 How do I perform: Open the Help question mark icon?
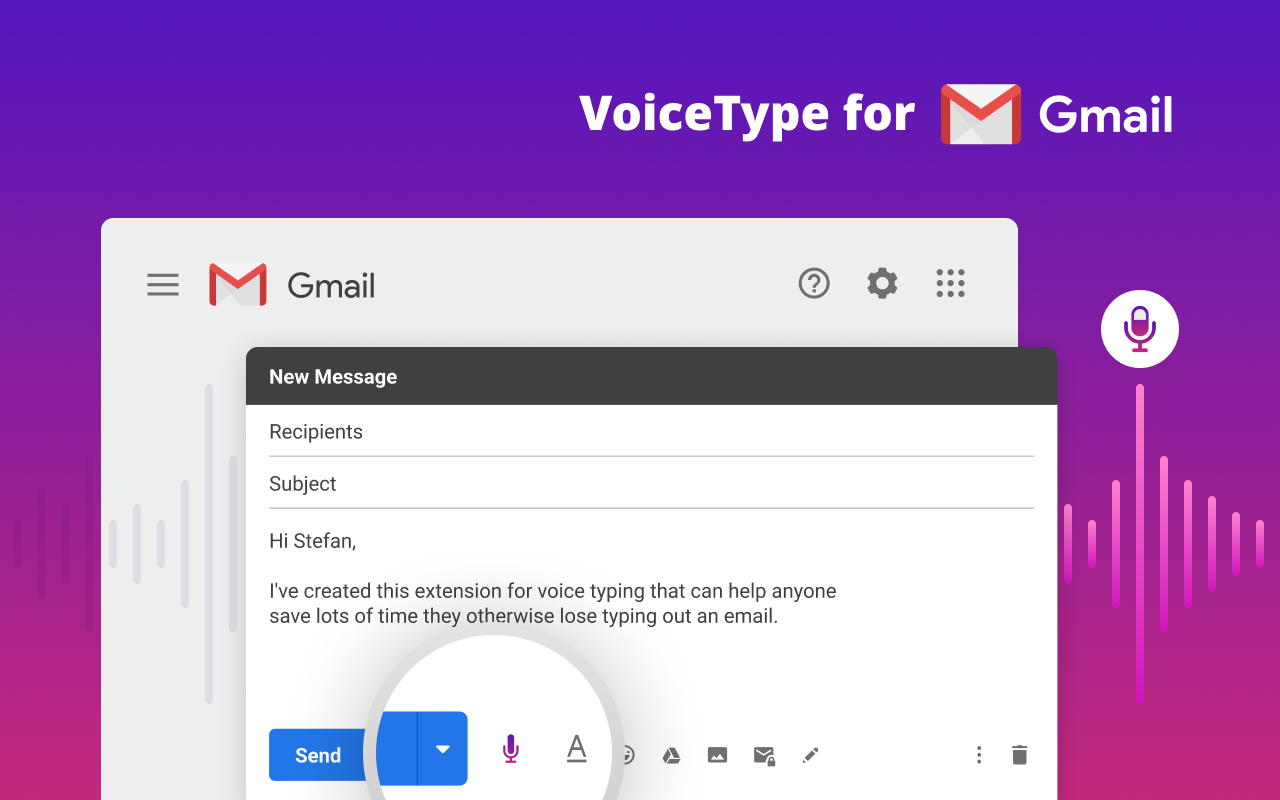[x=814, y=283]
